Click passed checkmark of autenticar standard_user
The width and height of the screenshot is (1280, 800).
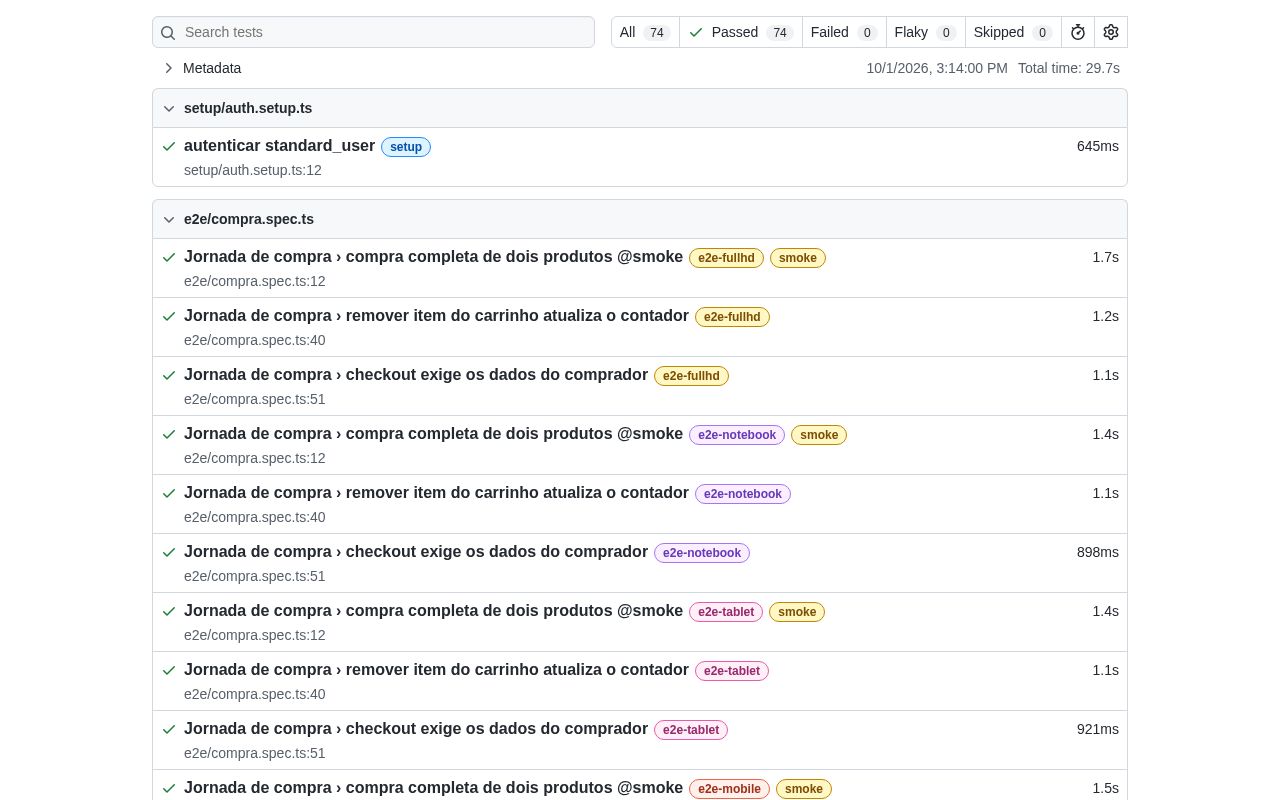pyautogui.click(x=169, y=146)
